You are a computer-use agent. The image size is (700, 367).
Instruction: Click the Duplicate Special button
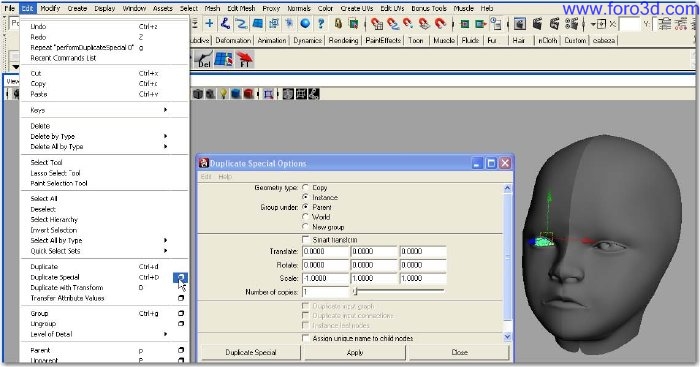point(251,352)
